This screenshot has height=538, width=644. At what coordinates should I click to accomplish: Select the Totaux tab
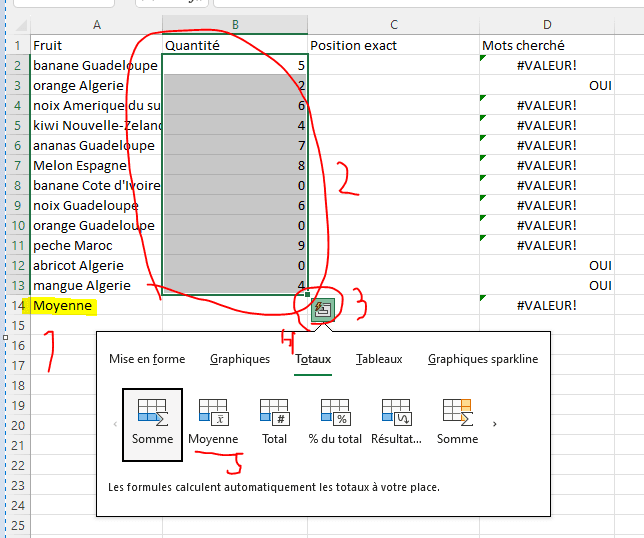[312, 359]
